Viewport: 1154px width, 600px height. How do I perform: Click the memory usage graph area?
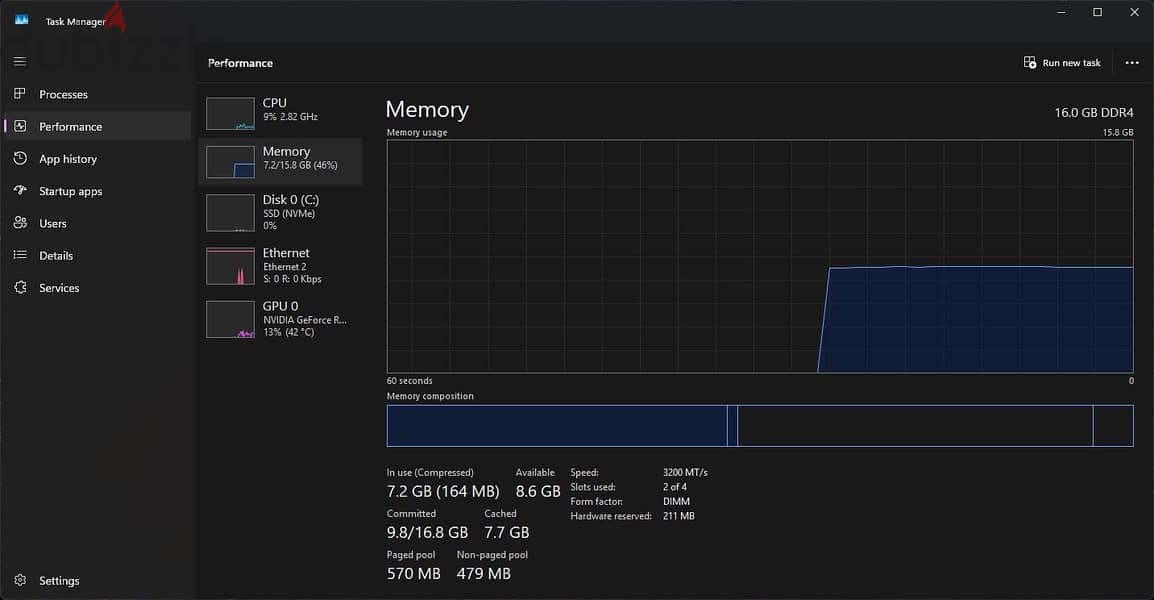point(760,256)
